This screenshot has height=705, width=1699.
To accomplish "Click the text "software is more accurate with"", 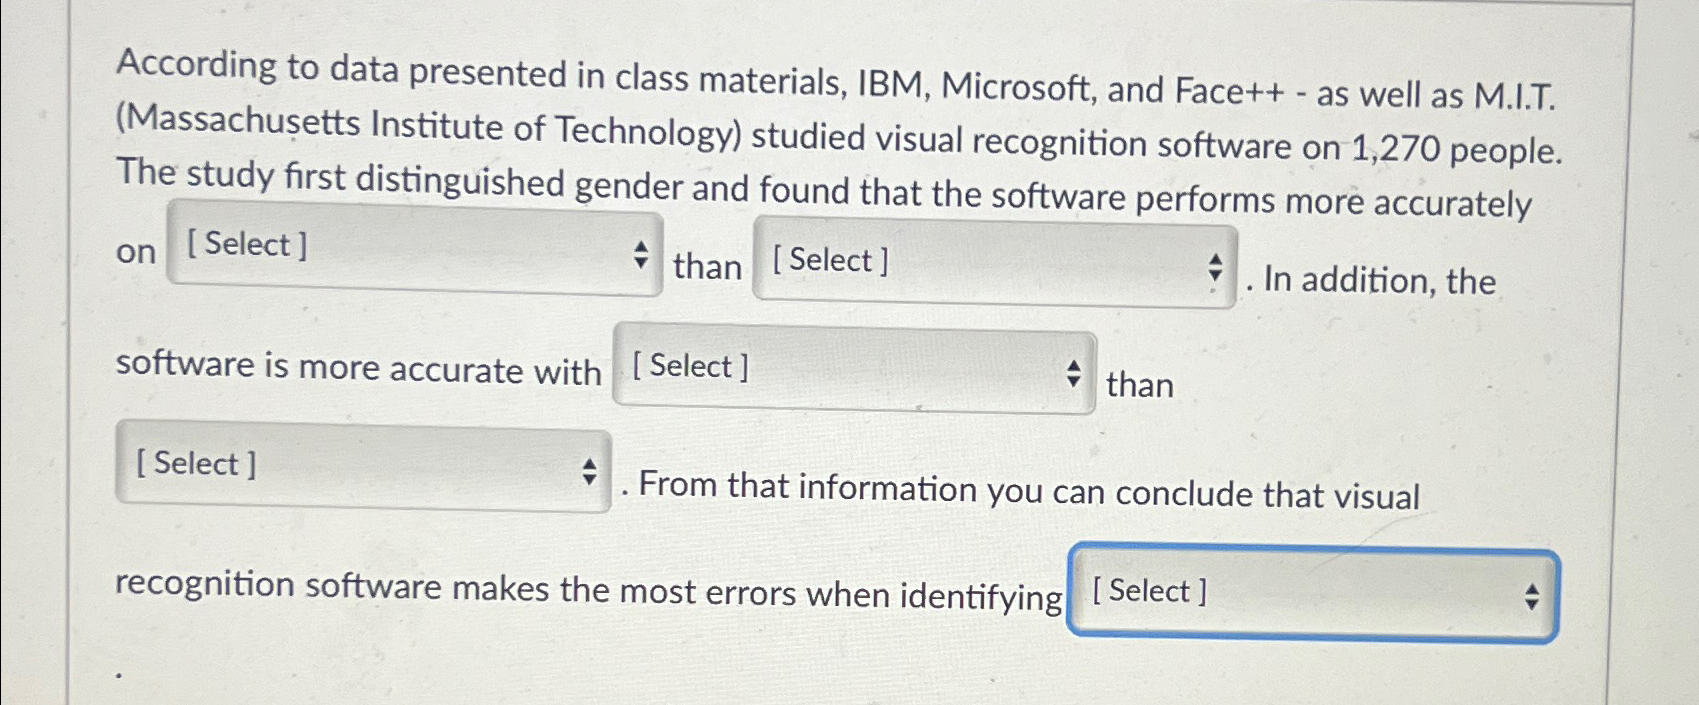I will pos(357,367).
